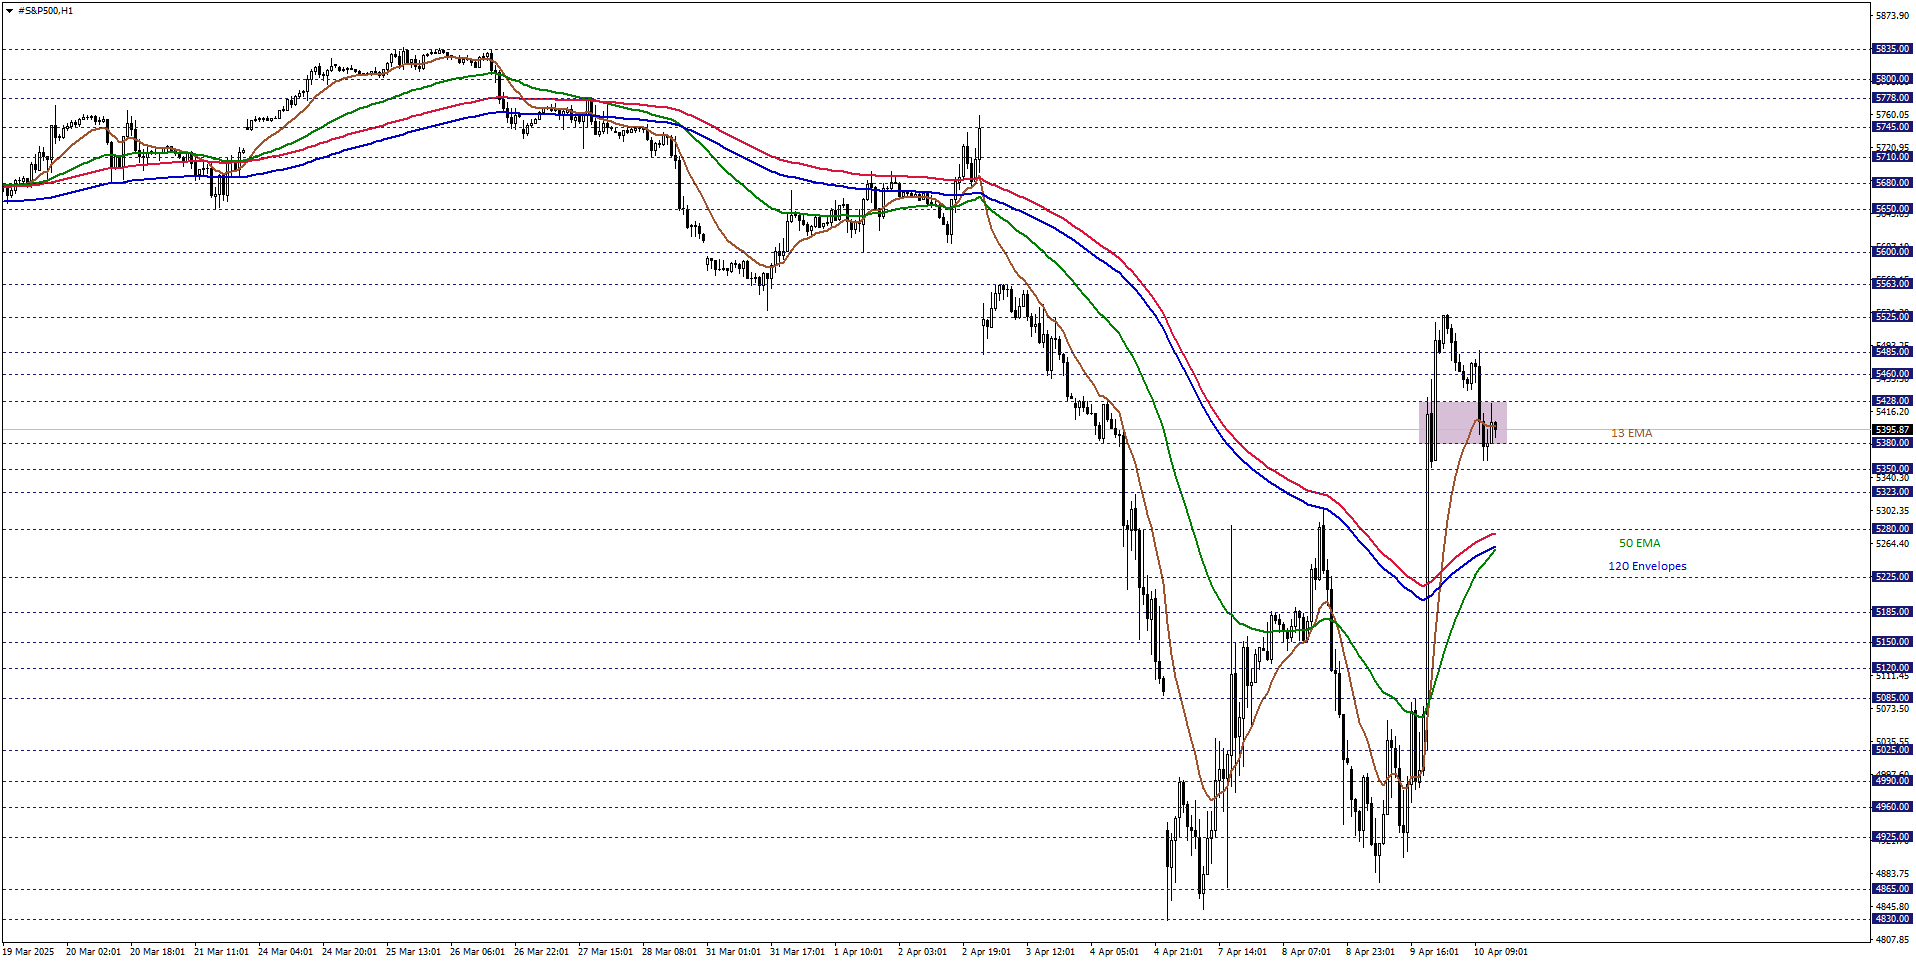
Task: Click the 4990.00 price level tag
Action: point(1892,781)
